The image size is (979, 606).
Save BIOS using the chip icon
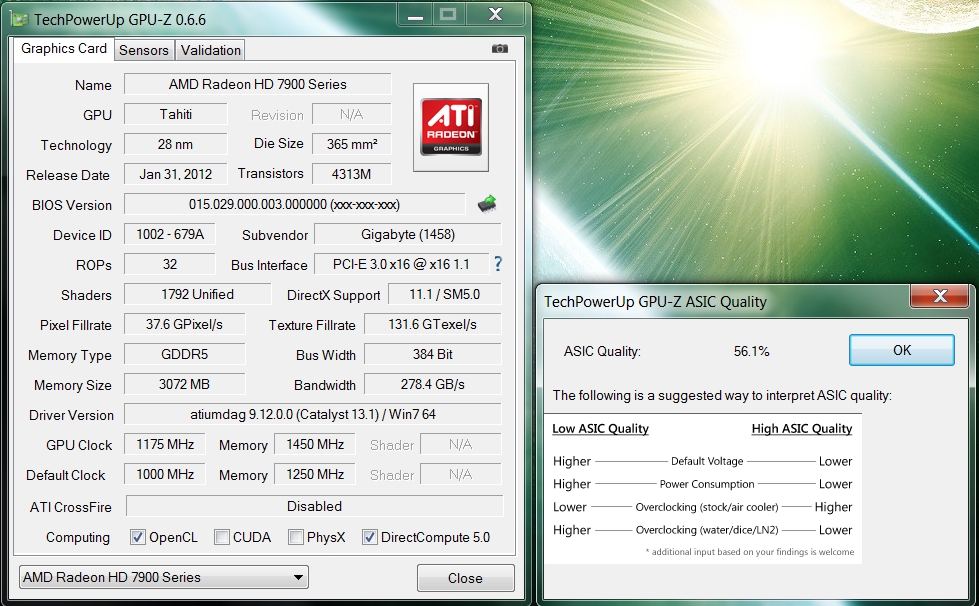pyautogui.click(x=487, y=204)
